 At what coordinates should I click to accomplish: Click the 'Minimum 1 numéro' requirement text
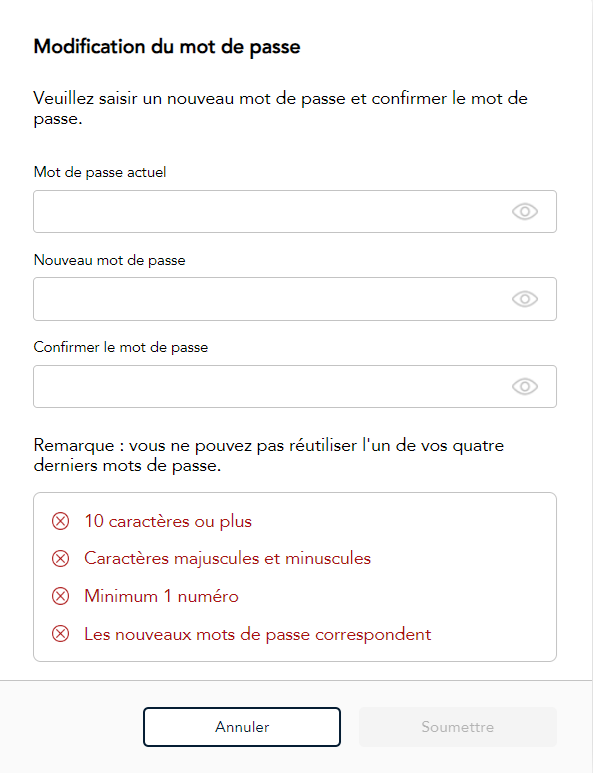pos(161,597)
